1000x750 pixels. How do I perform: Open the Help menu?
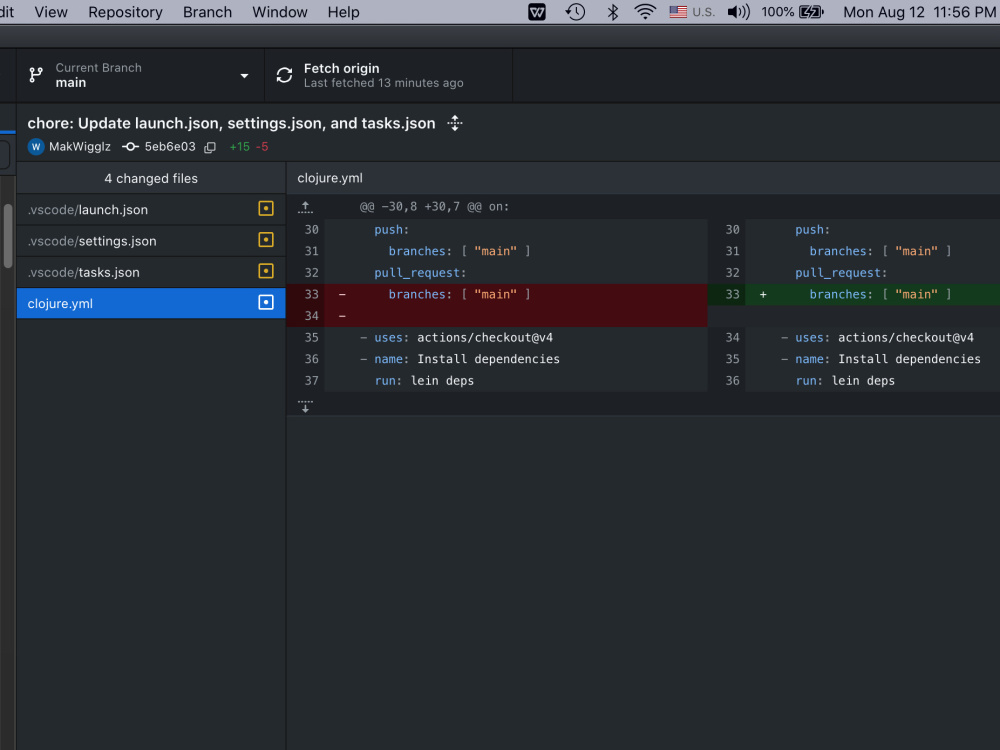click(343, 12)
